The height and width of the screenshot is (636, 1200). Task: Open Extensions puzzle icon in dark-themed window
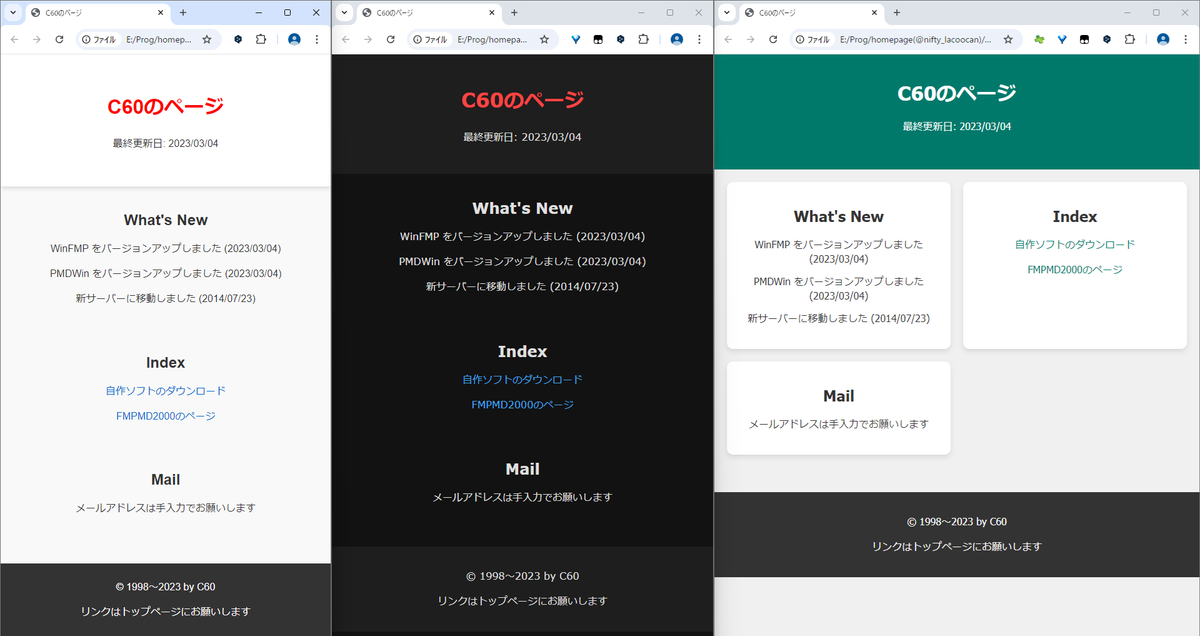643,39
